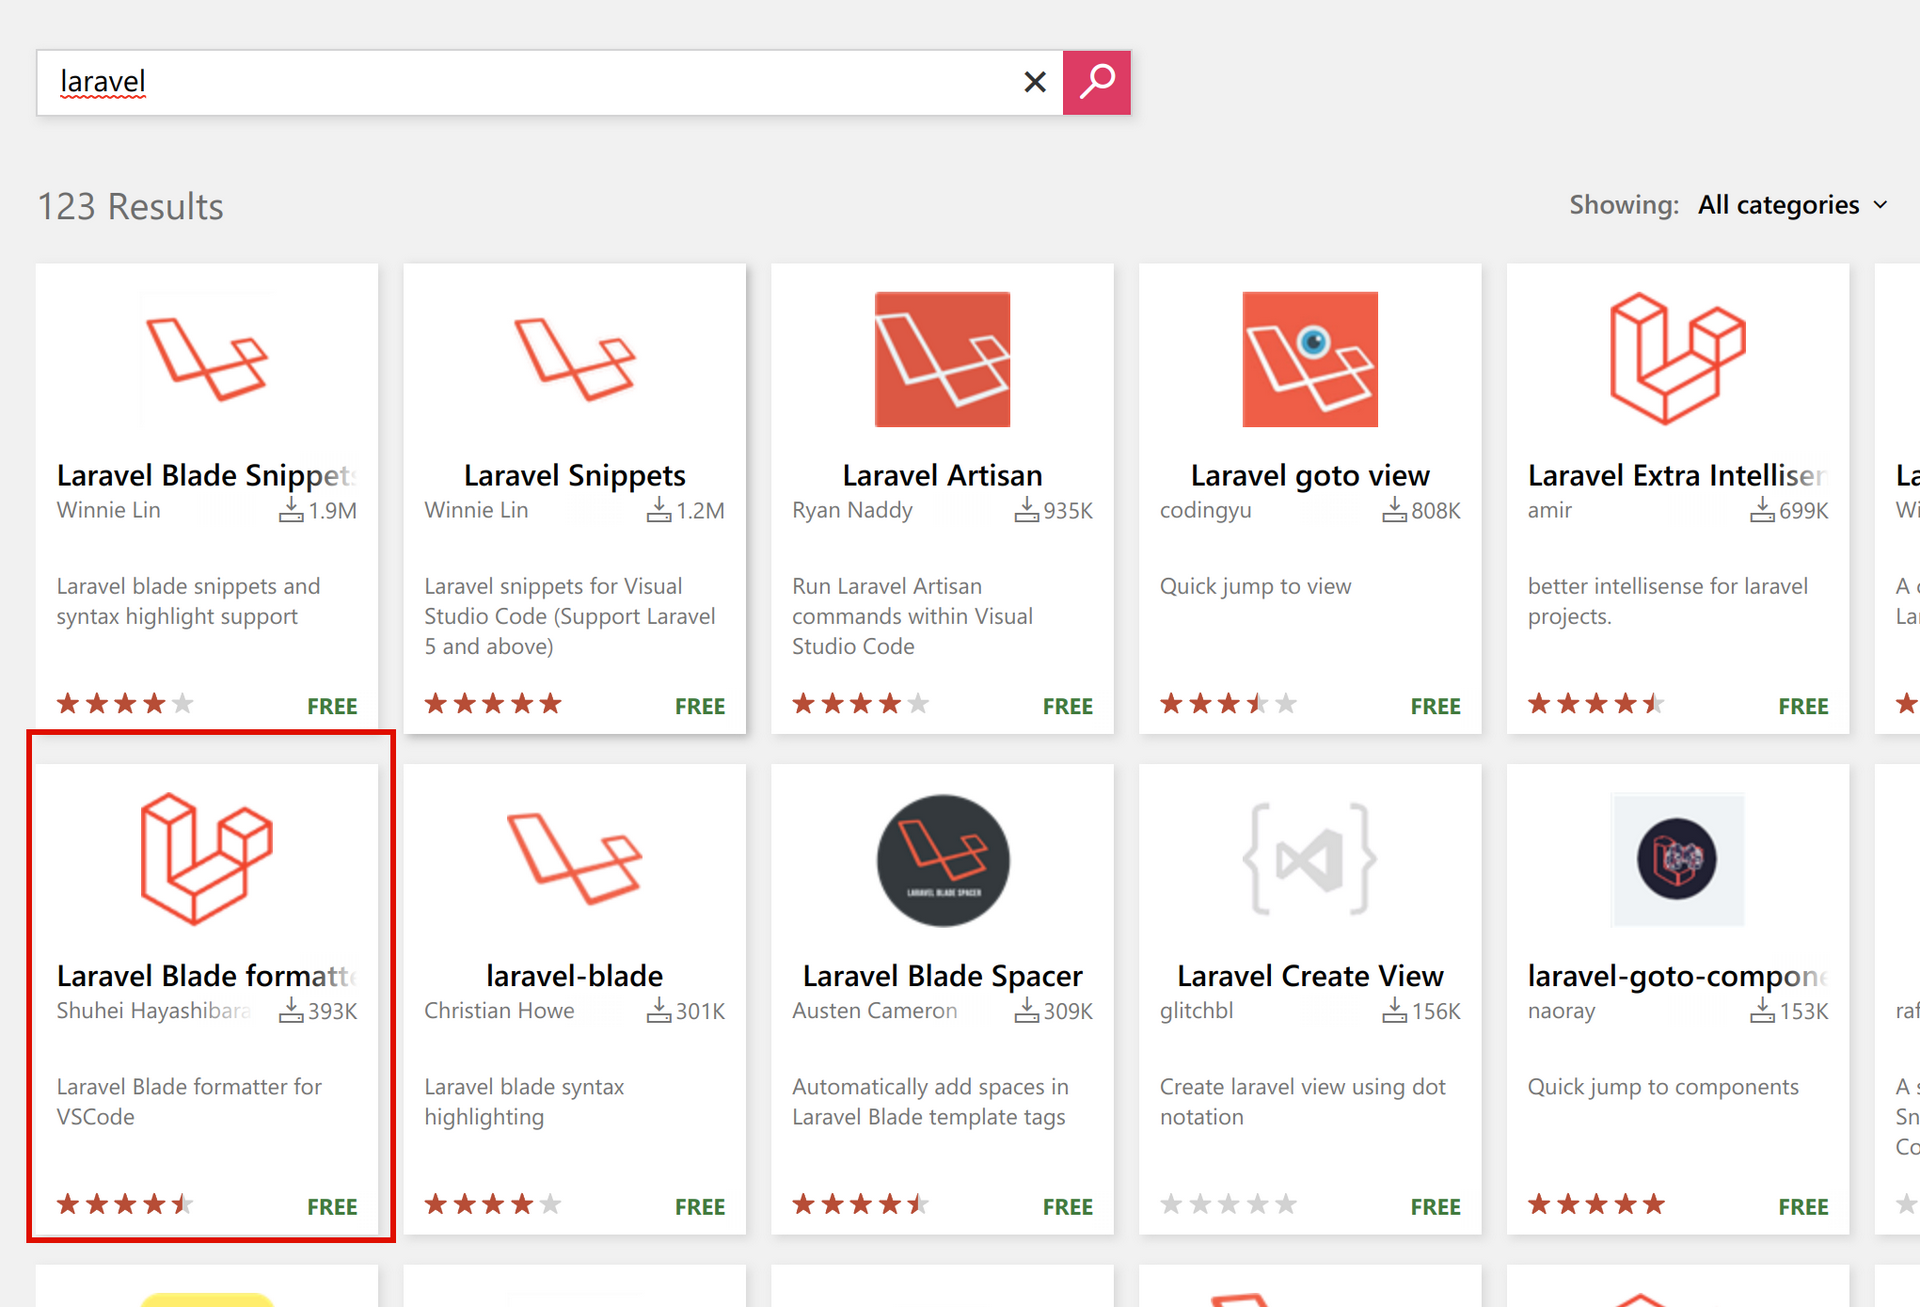Click the Laravel Artisan red square icon
The image size is (1920, 1307).
942,359
